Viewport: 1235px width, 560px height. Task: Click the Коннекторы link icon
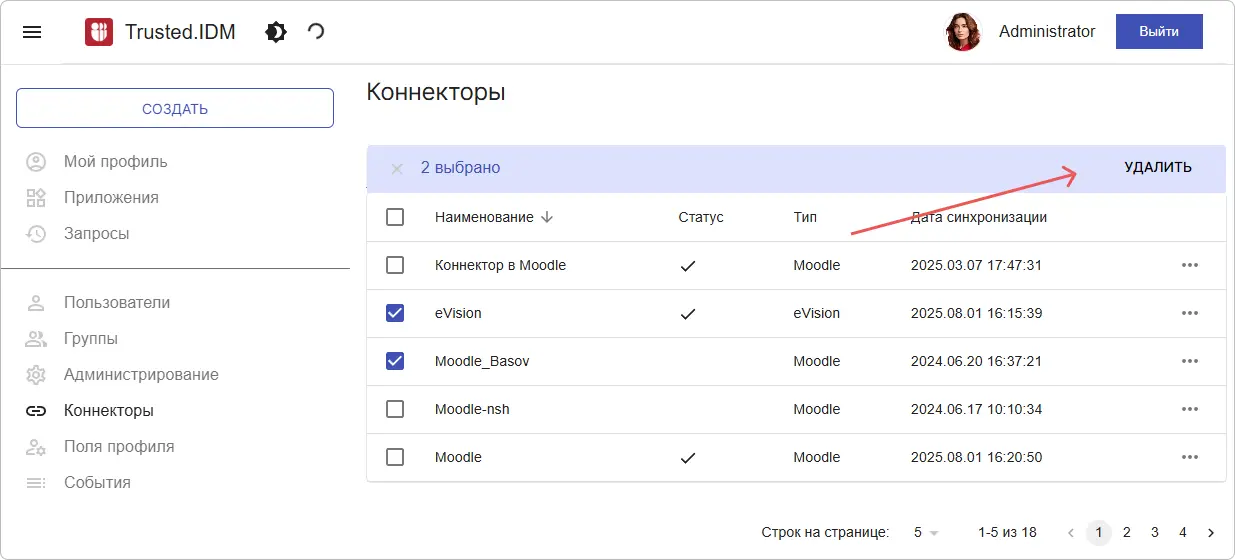point(36,411)
